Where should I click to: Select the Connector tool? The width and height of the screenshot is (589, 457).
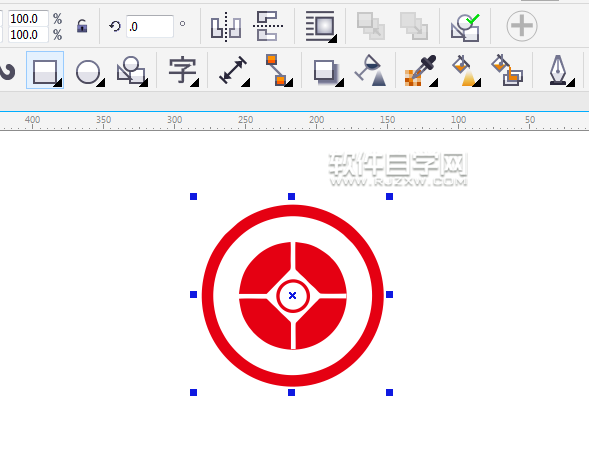pos(277,71)
